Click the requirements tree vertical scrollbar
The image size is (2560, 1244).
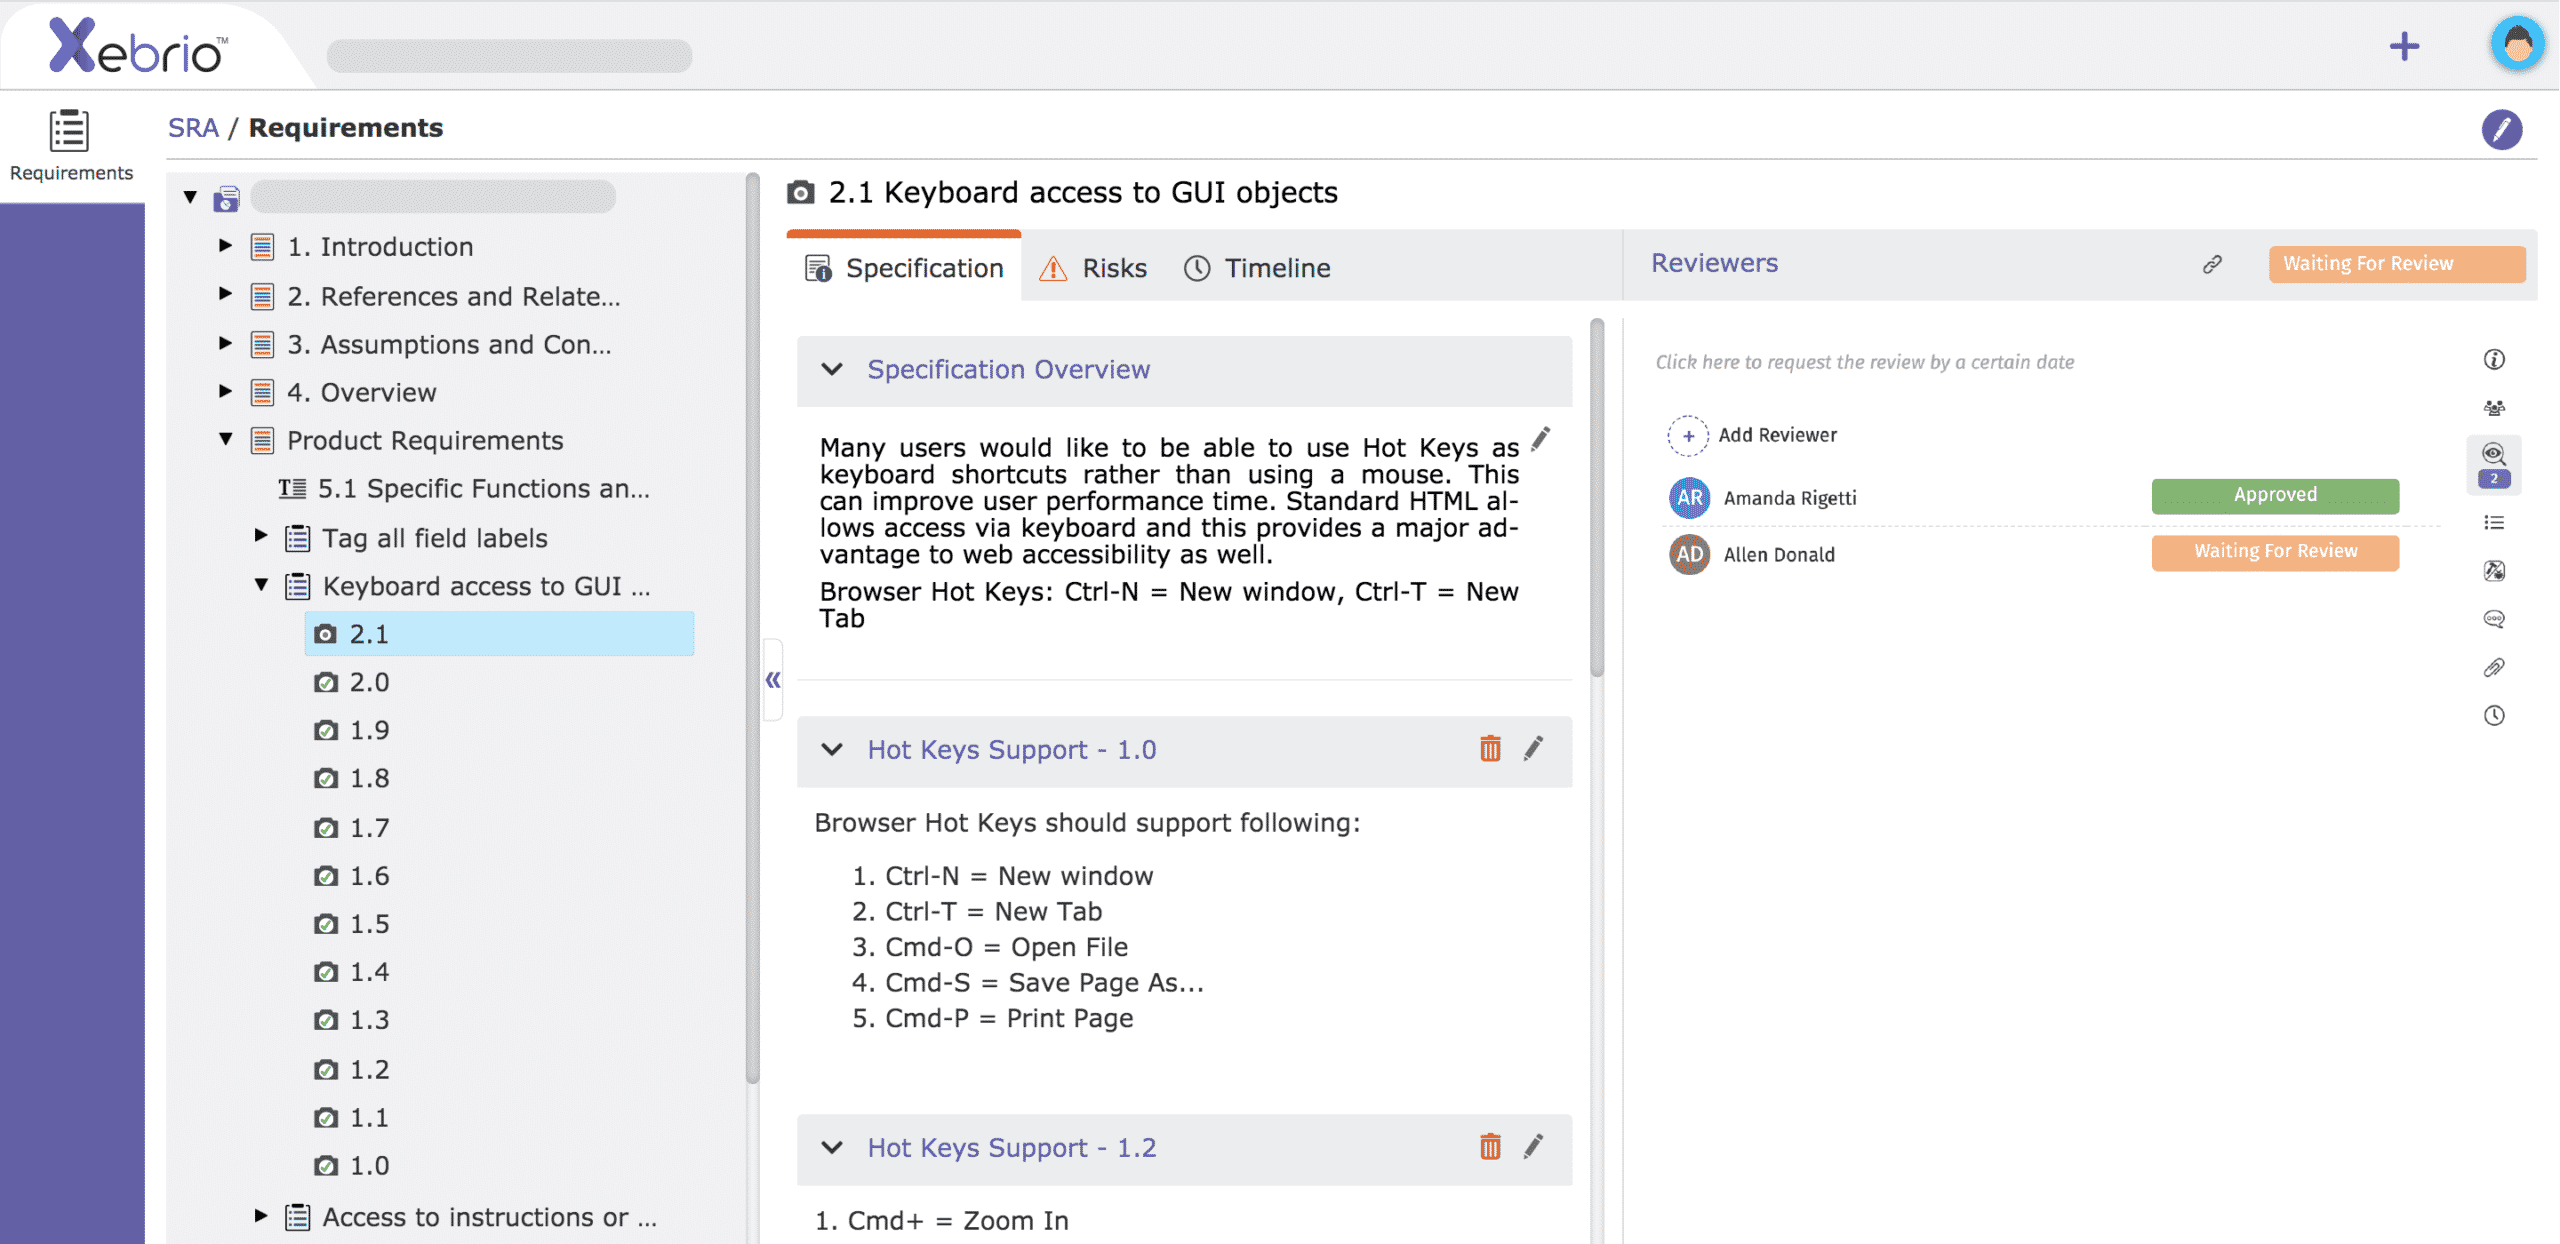[x=752, y=630]
